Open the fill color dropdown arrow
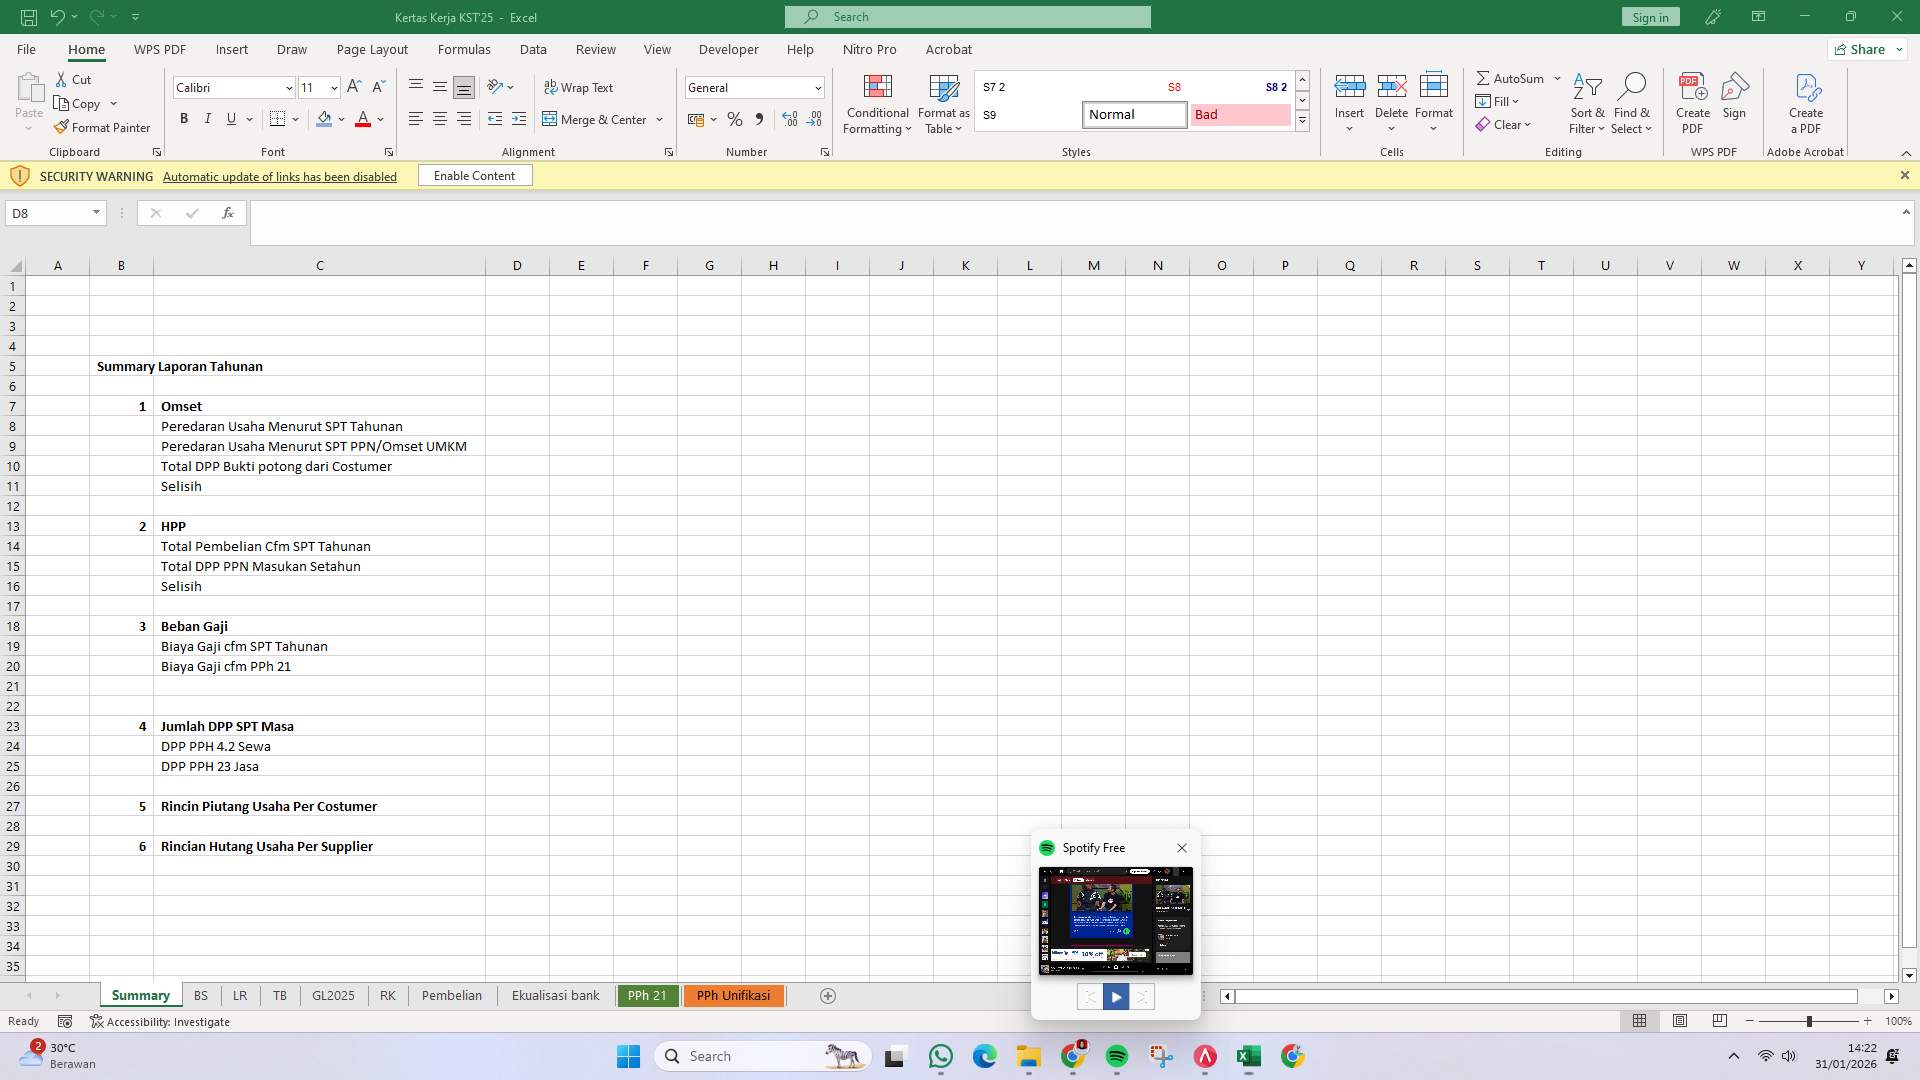 tap(342, 119)
